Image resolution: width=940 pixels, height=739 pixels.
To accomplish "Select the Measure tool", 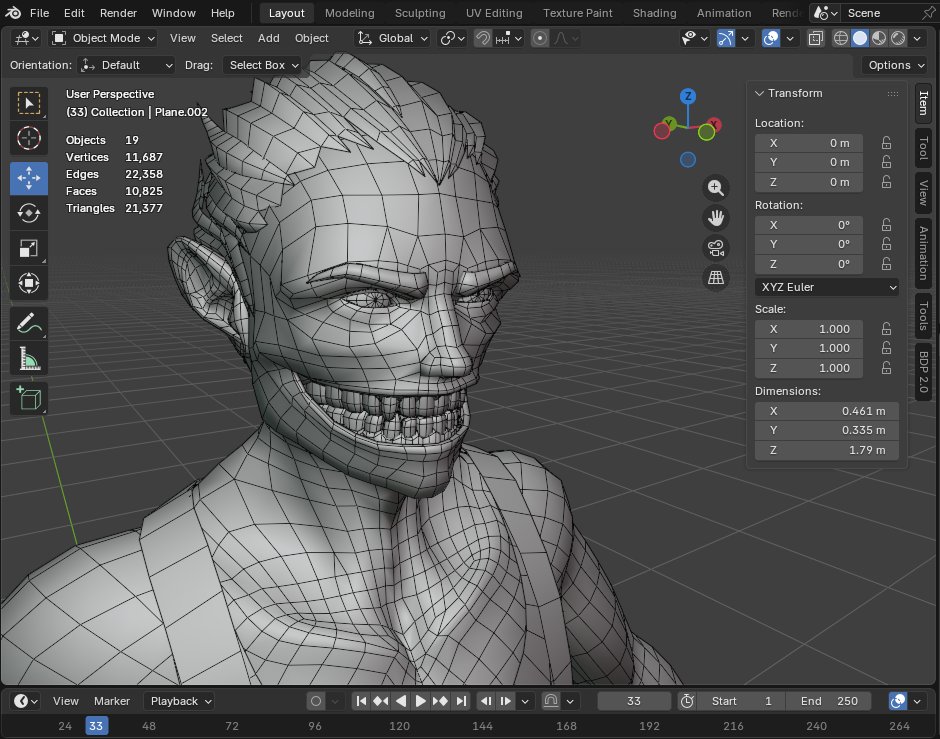I will click(x=29, y=358).
